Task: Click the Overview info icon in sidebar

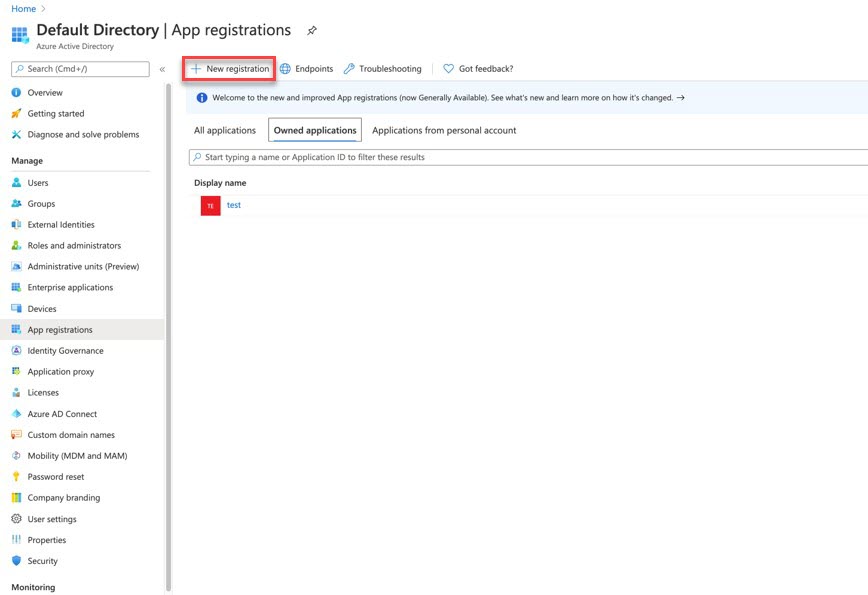Action: click(x=17, y=92)
